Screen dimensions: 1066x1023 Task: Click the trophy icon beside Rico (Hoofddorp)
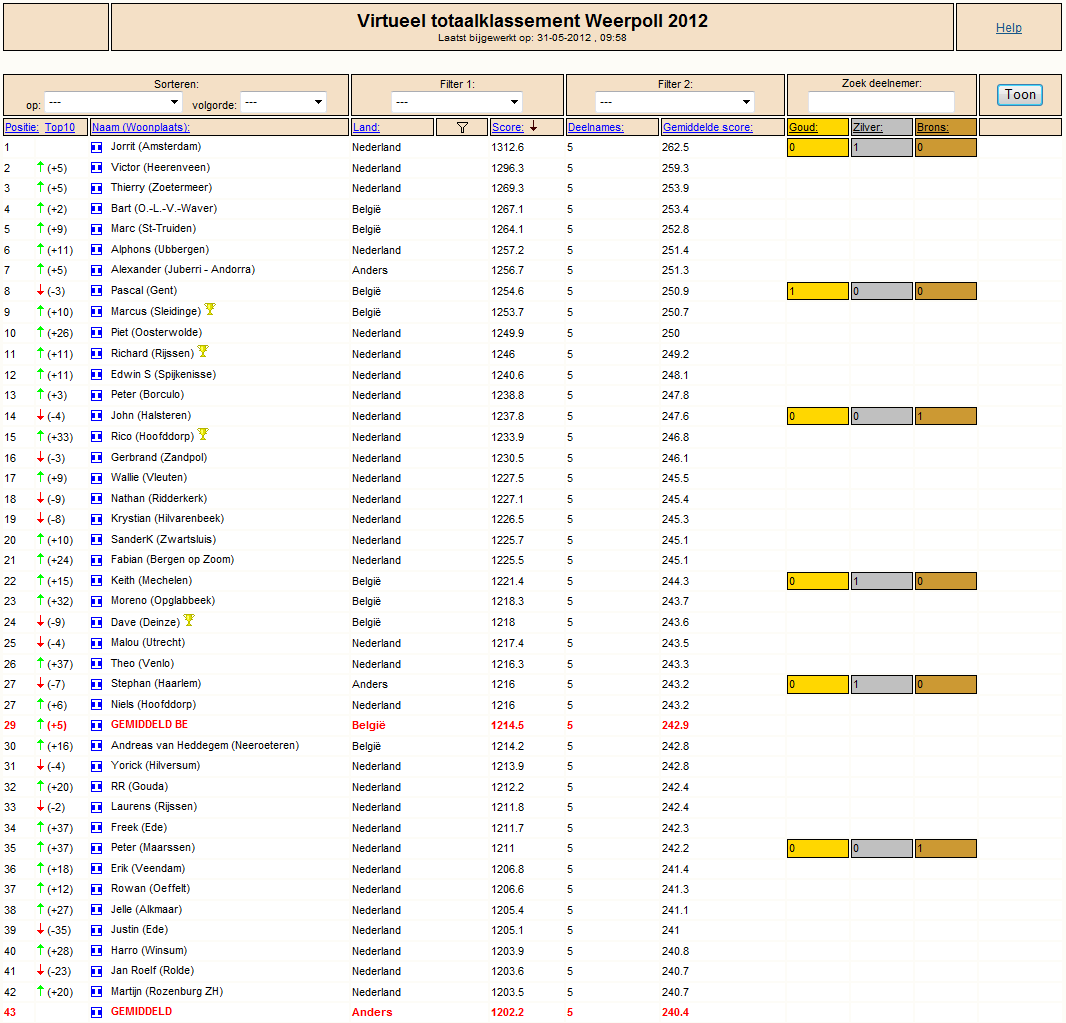203,434
